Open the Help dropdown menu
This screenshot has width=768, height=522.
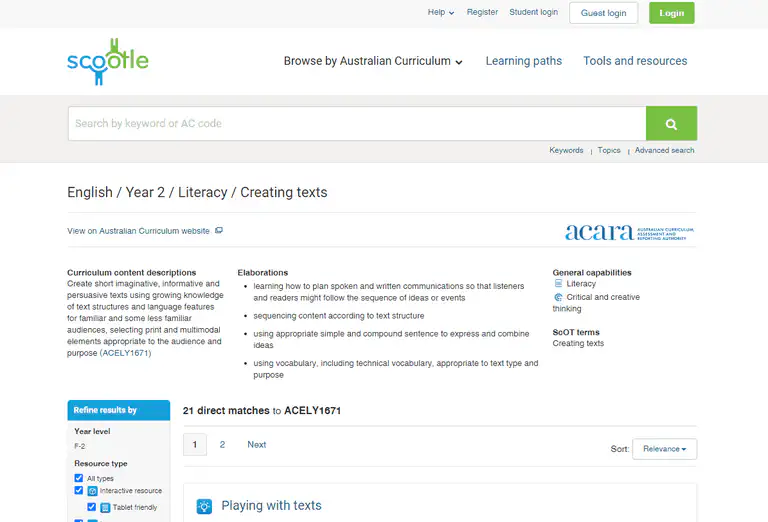click(440, 13)
